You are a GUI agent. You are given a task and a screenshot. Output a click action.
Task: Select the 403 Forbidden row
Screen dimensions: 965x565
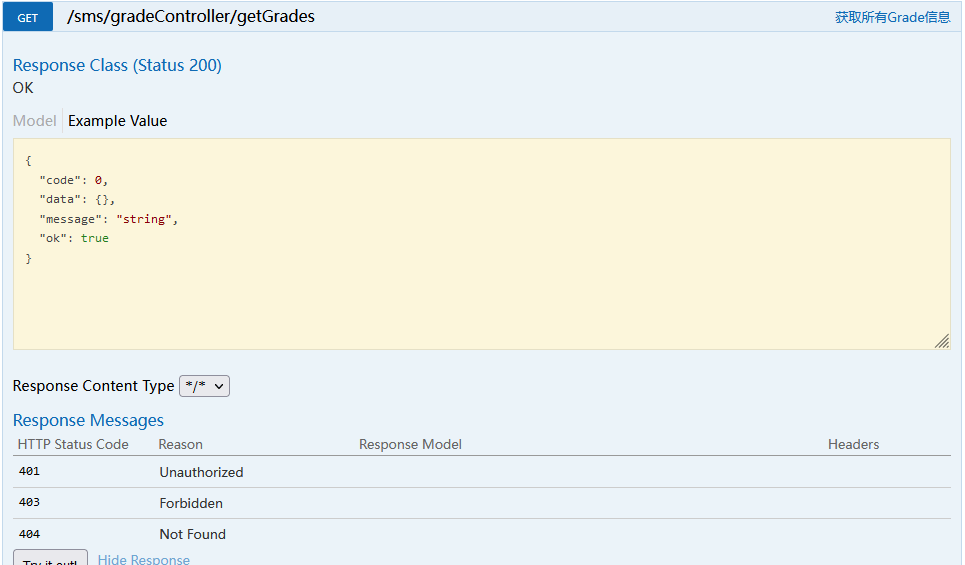click(x=482, y=503)
